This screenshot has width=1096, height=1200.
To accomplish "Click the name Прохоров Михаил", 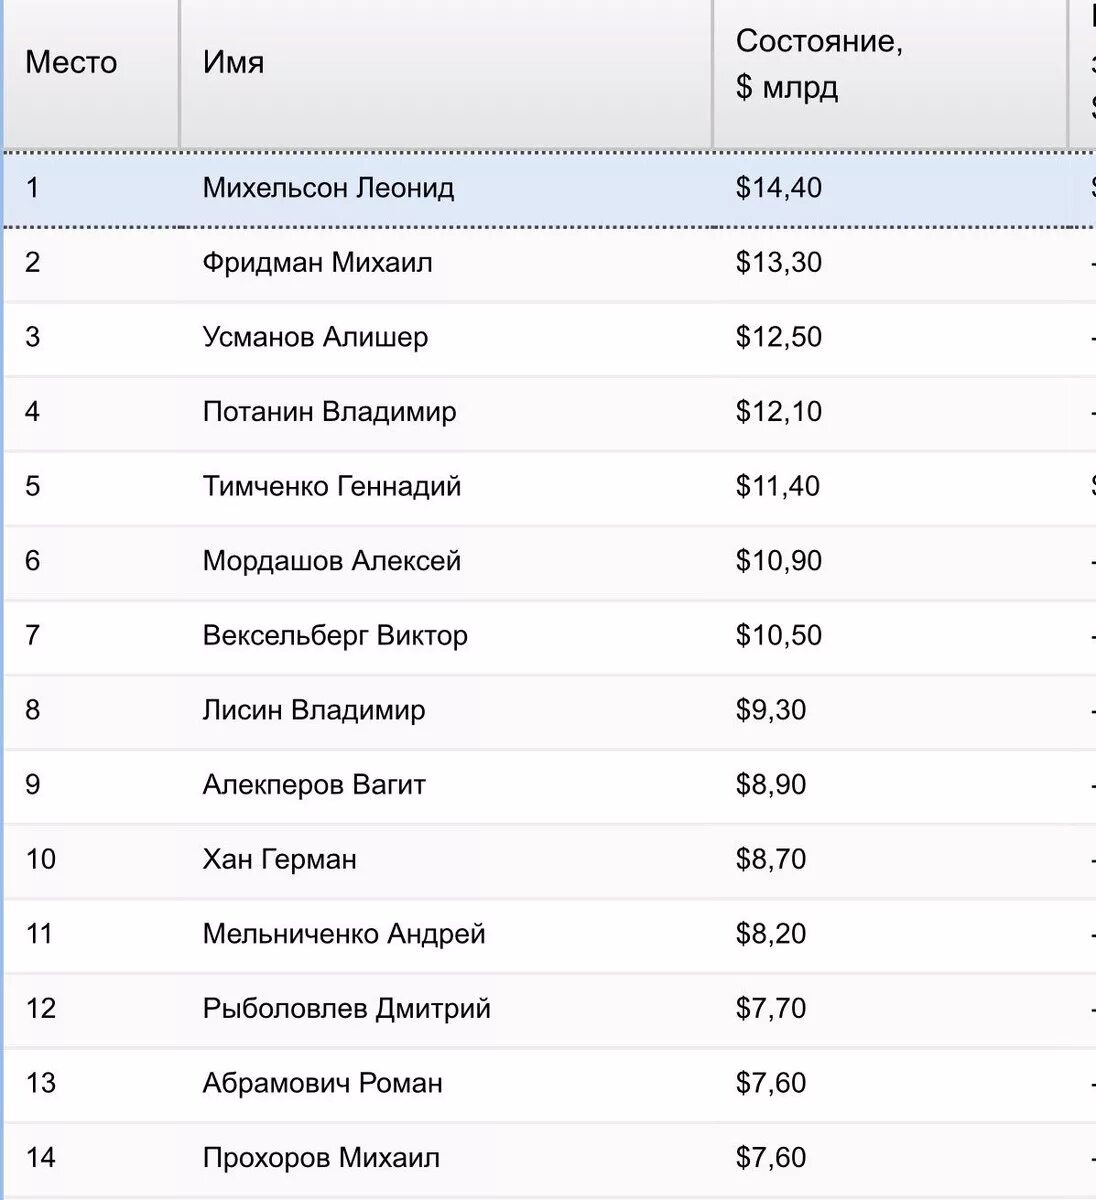I will [x=321, y=1158].
